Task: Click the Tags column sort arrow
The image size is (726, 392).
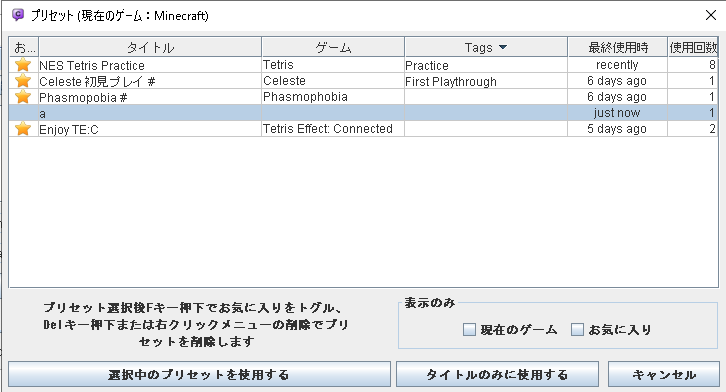Action: pos(503,47)
